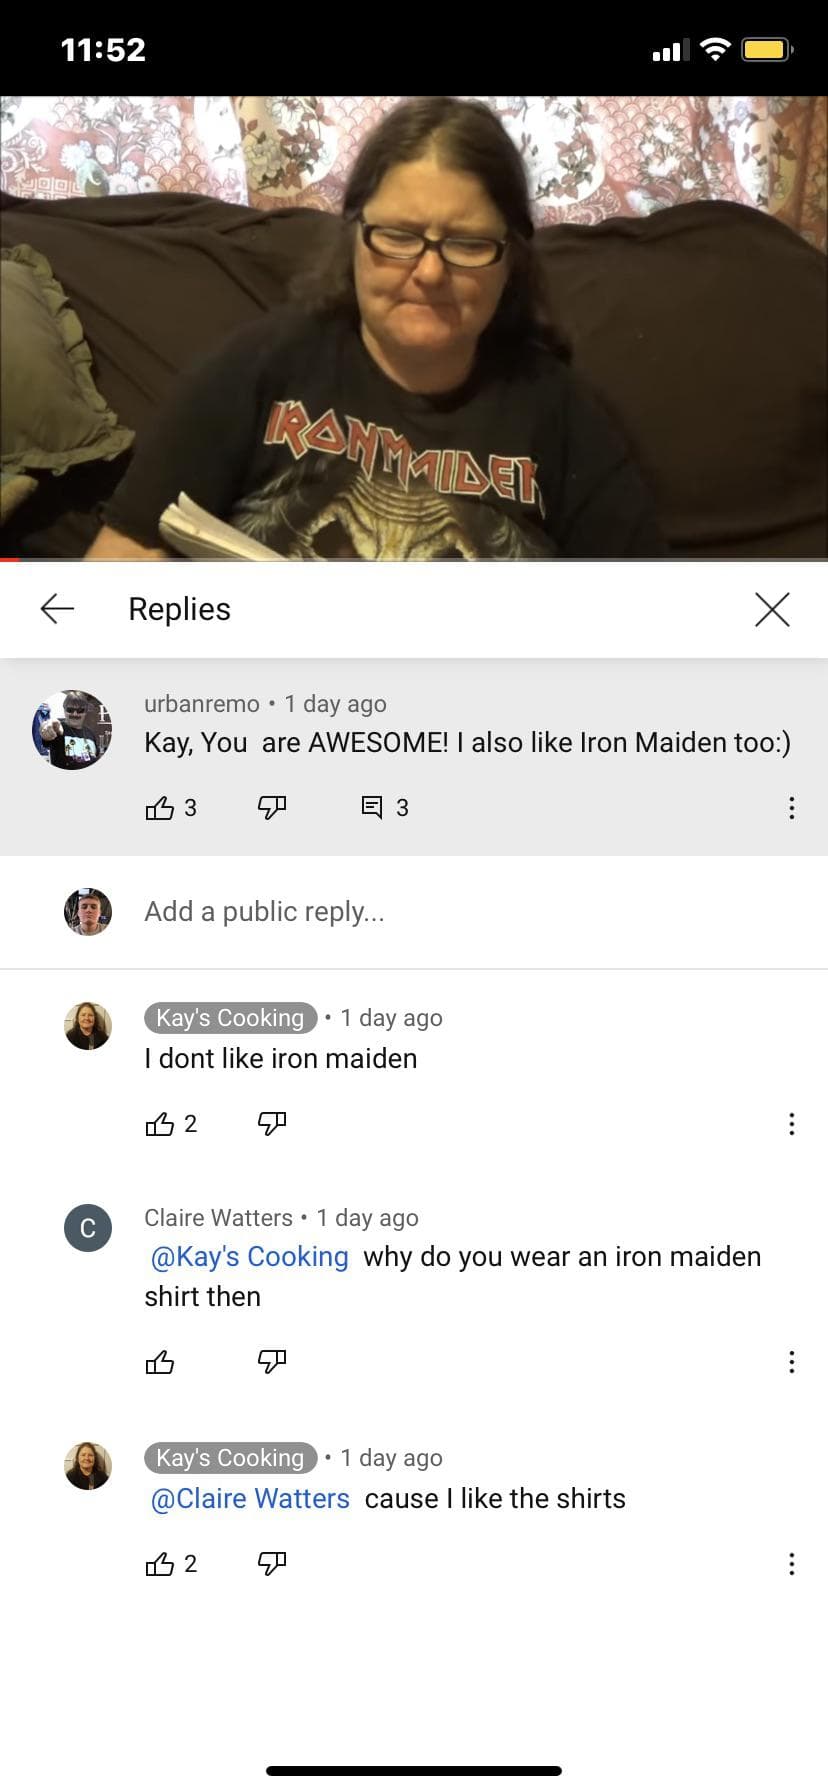Tap the video player to show controls
828x1792 pixels.
pyautogui.click(x=414, y=328)
